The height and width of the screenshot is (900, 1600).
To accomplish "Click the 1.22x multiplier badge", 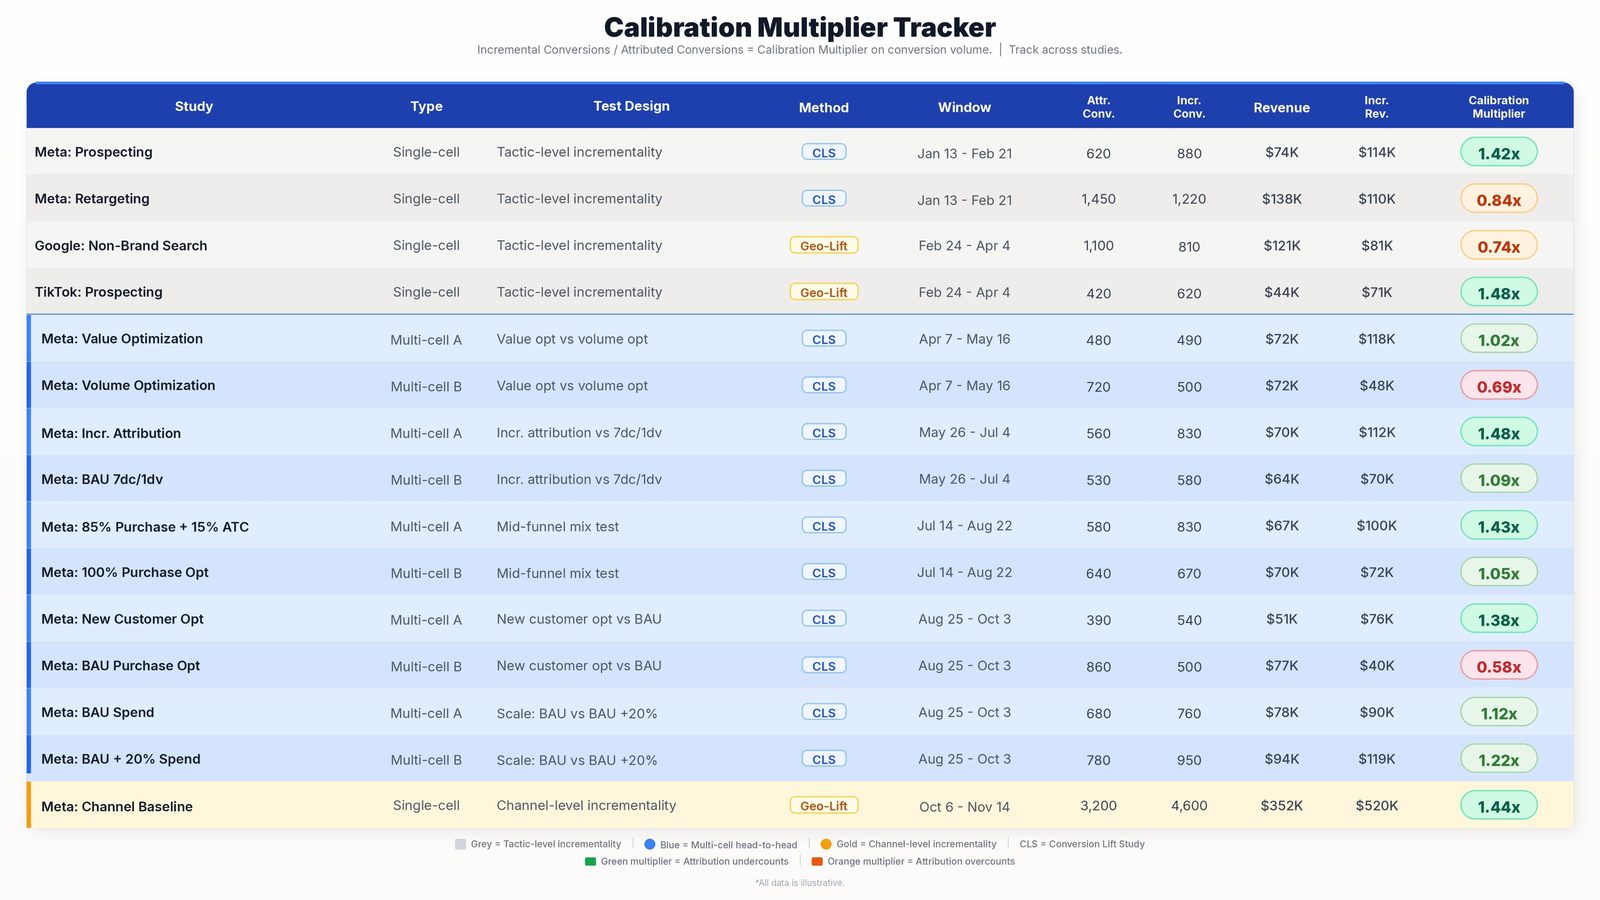I will click(x=1498, y=759).
